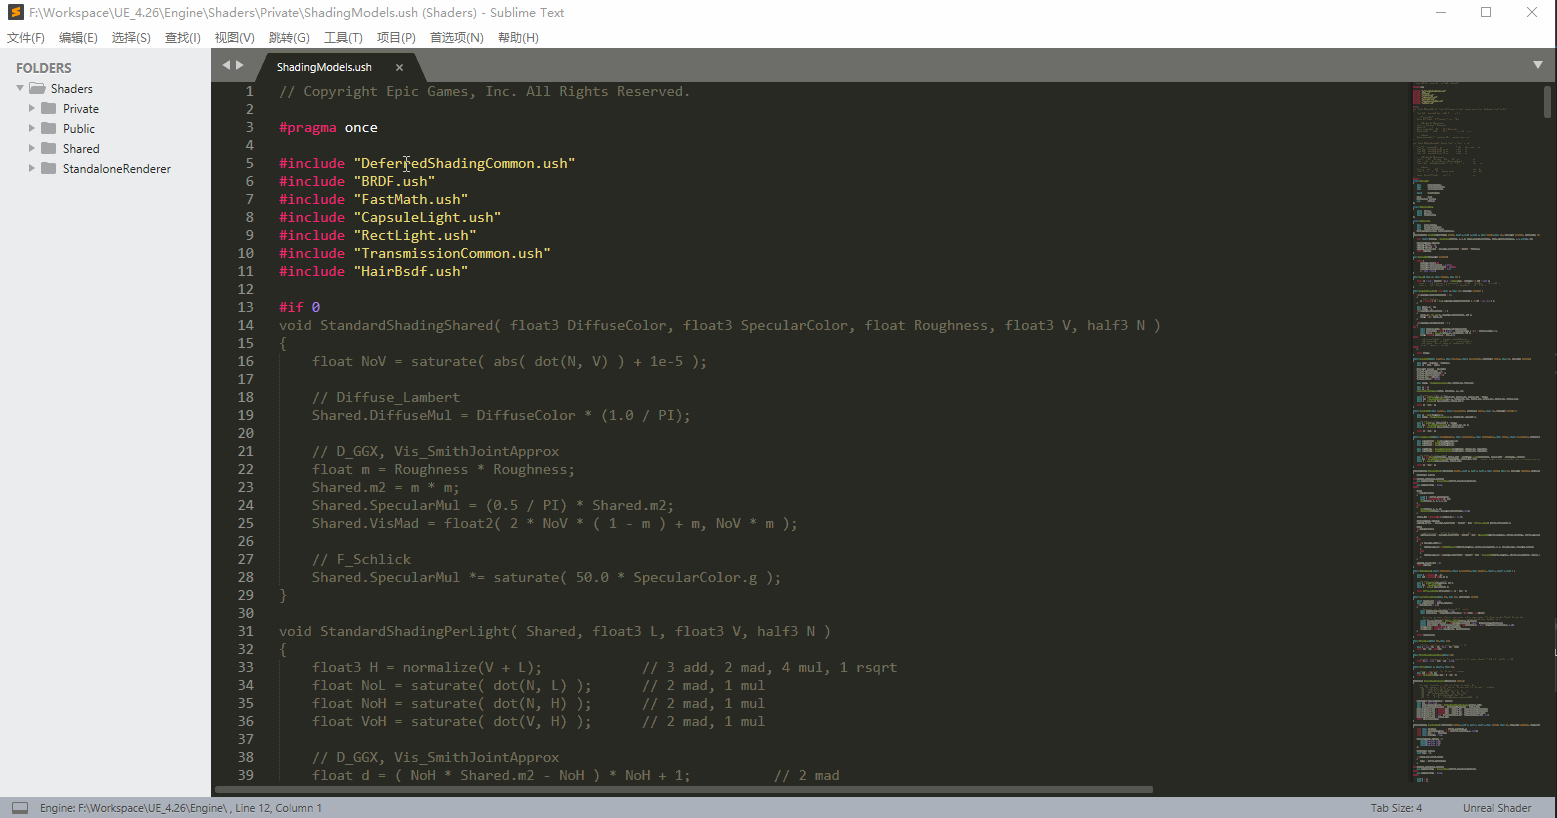Click the "CapsuleLight.ush" include string

pos(427,217)
